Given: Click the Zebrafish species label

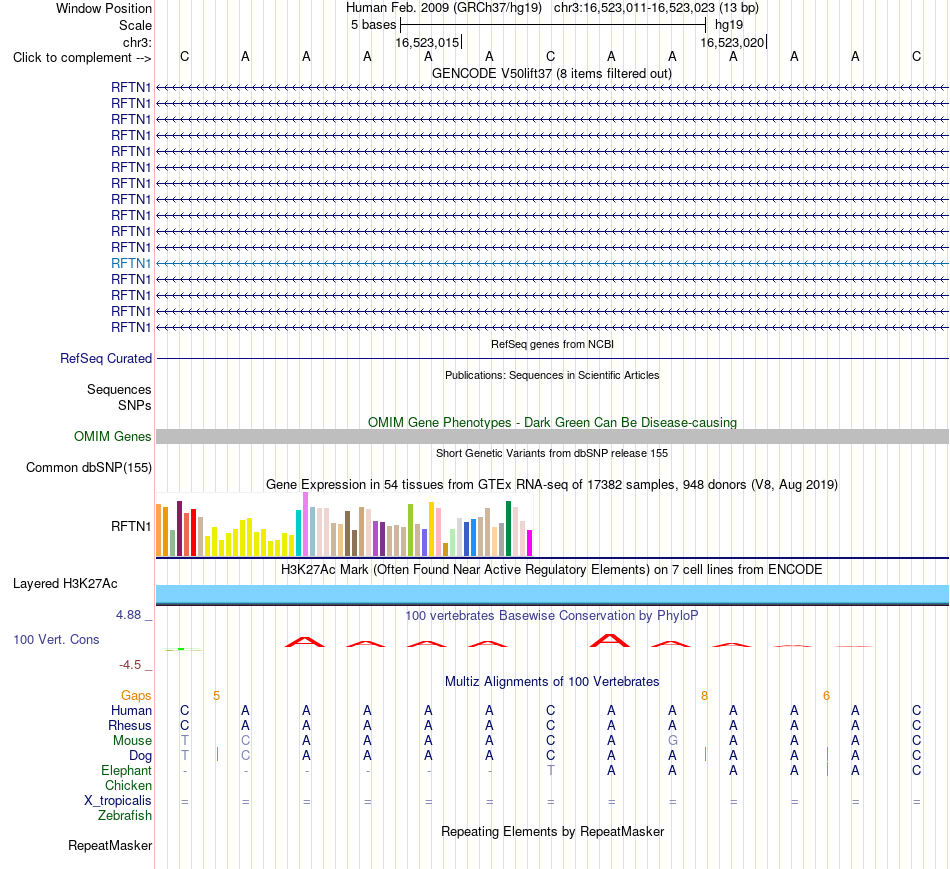Looking at the screenshot, I should tap(125, 816).
